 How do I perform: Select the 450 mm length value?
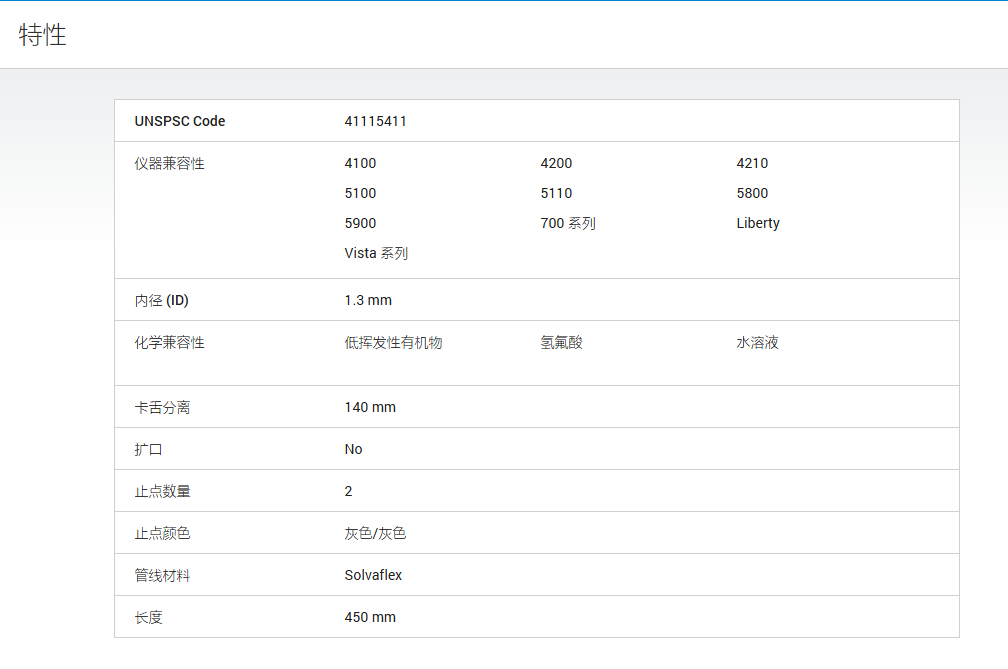click(370, 617)
